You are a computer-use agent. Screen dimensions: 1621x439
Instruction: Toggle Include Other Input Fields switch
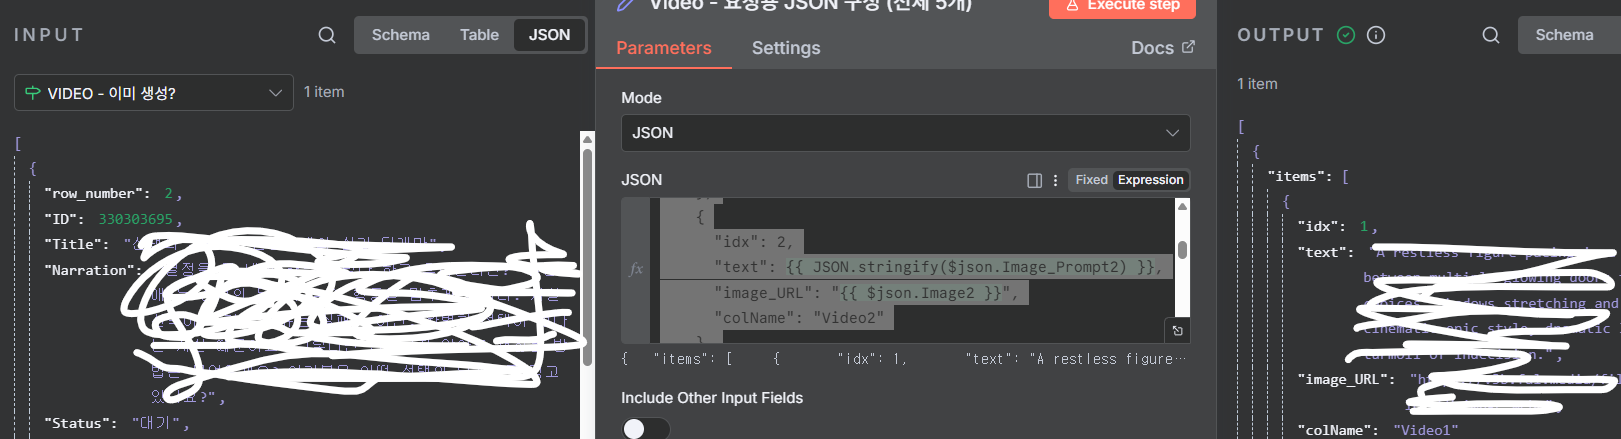645,429
